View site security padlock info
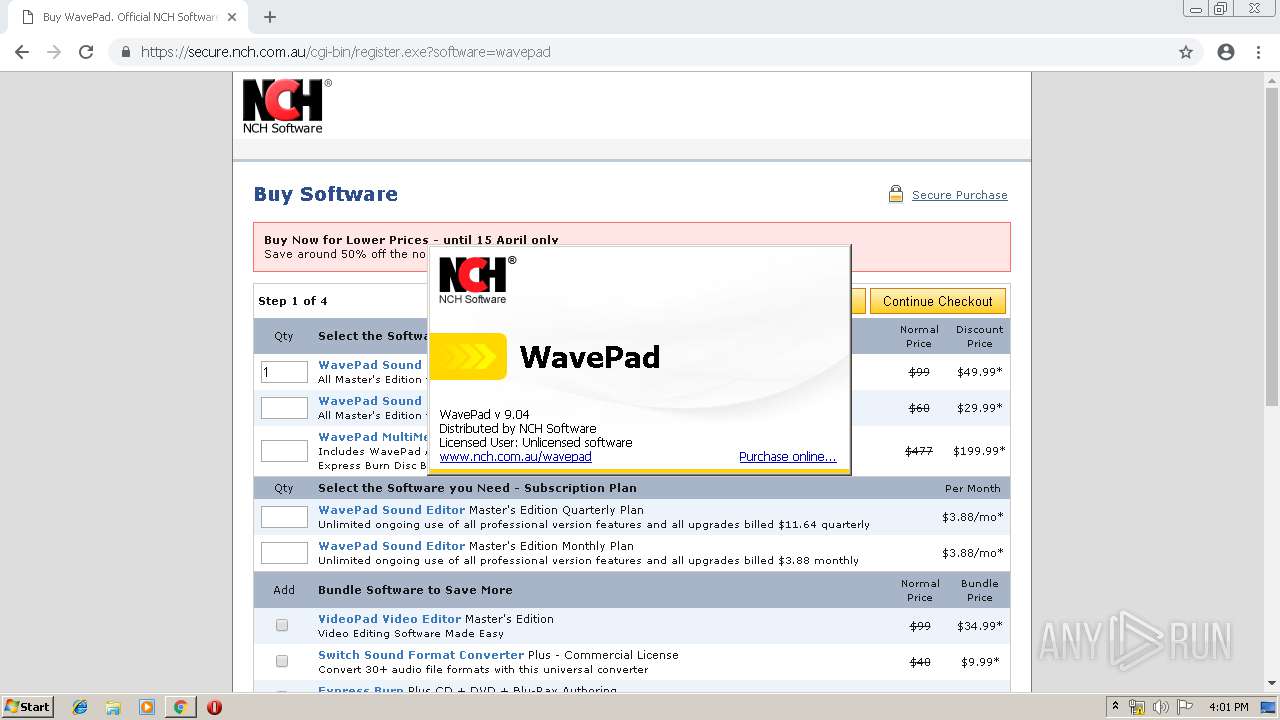This screenshot has height=720, width=1280. click(125, 52)
